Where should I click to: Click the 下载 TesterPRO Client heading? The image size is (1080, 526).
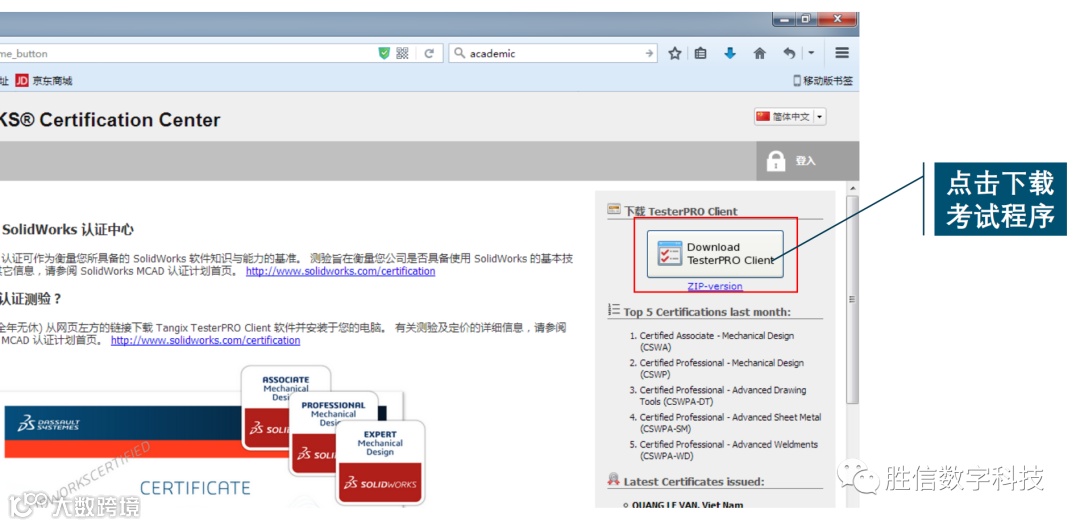pyautogui.click(x=681, y=211)
